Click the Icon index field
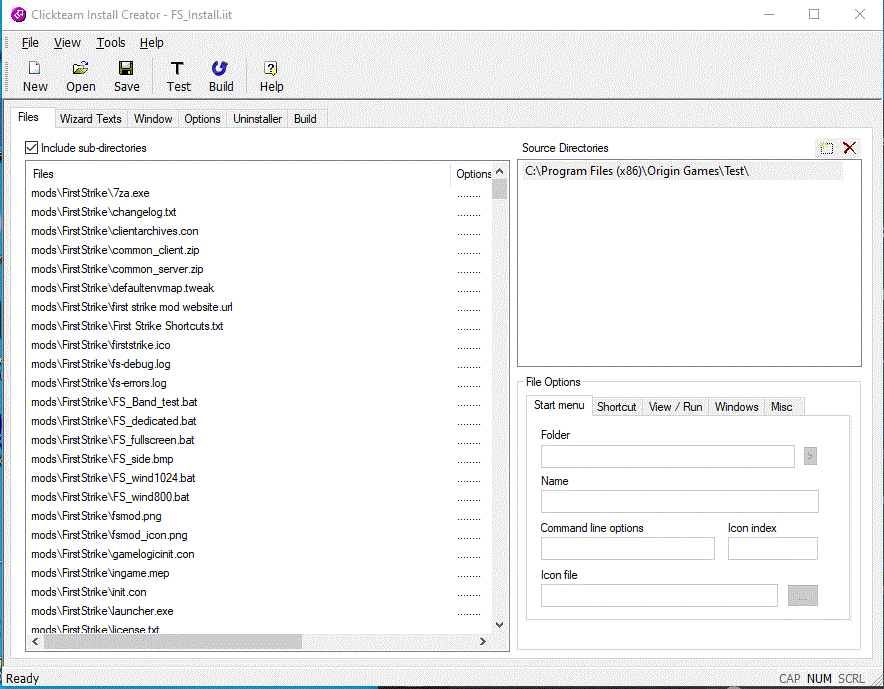Screen dimensions: 884x689 click(x=772, y=549)
